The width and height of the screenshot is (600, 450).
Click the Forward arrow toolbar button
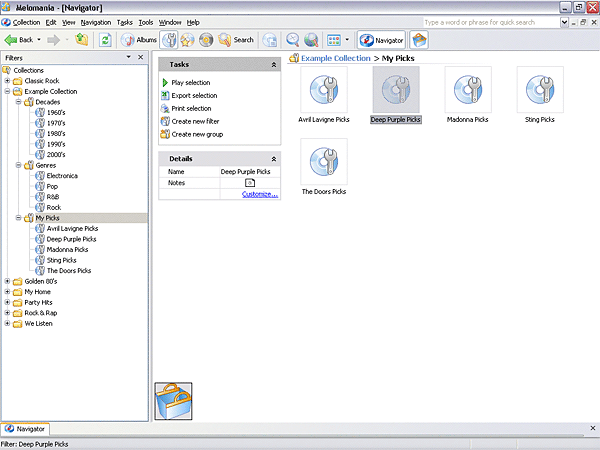click(x=54, y=40)
